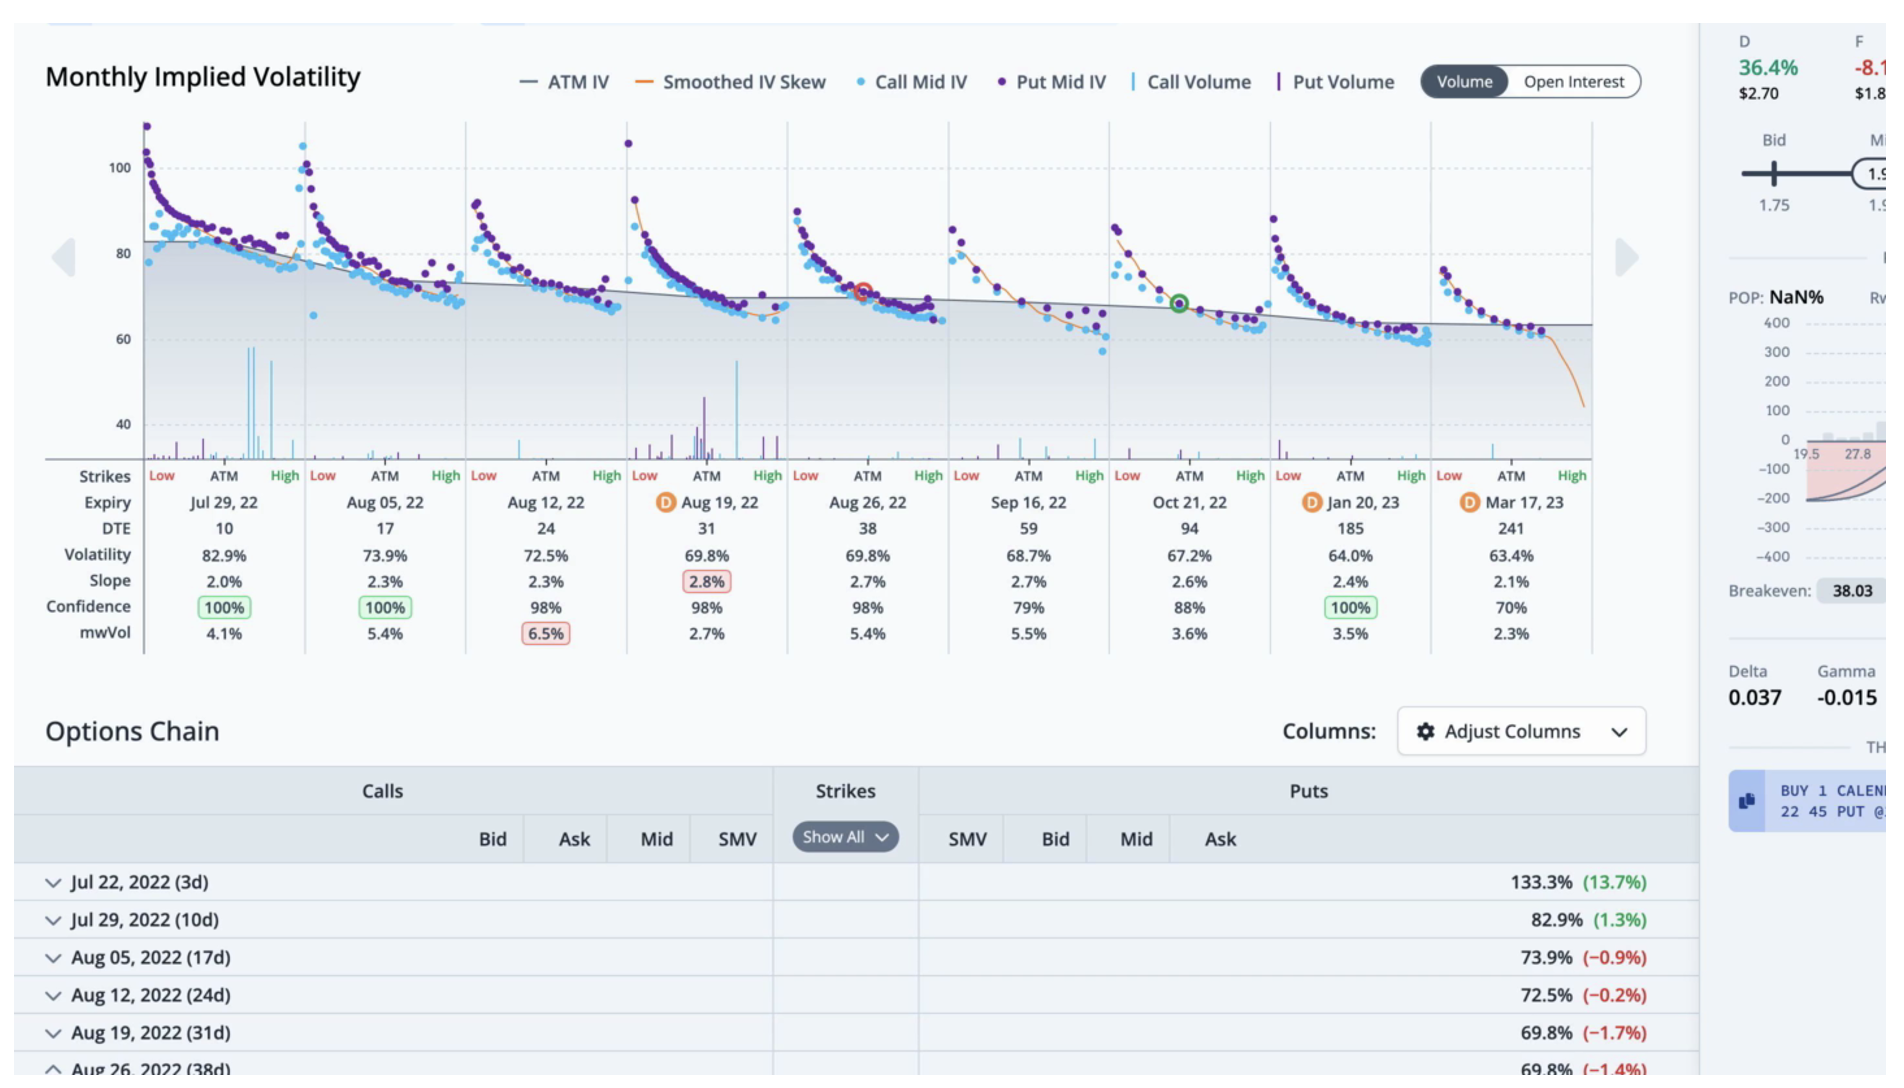Click the gear icon in Adjust Columns
Image resolution: width=1904 pixels, height=1088 pixels.
tap(1425, 732)
